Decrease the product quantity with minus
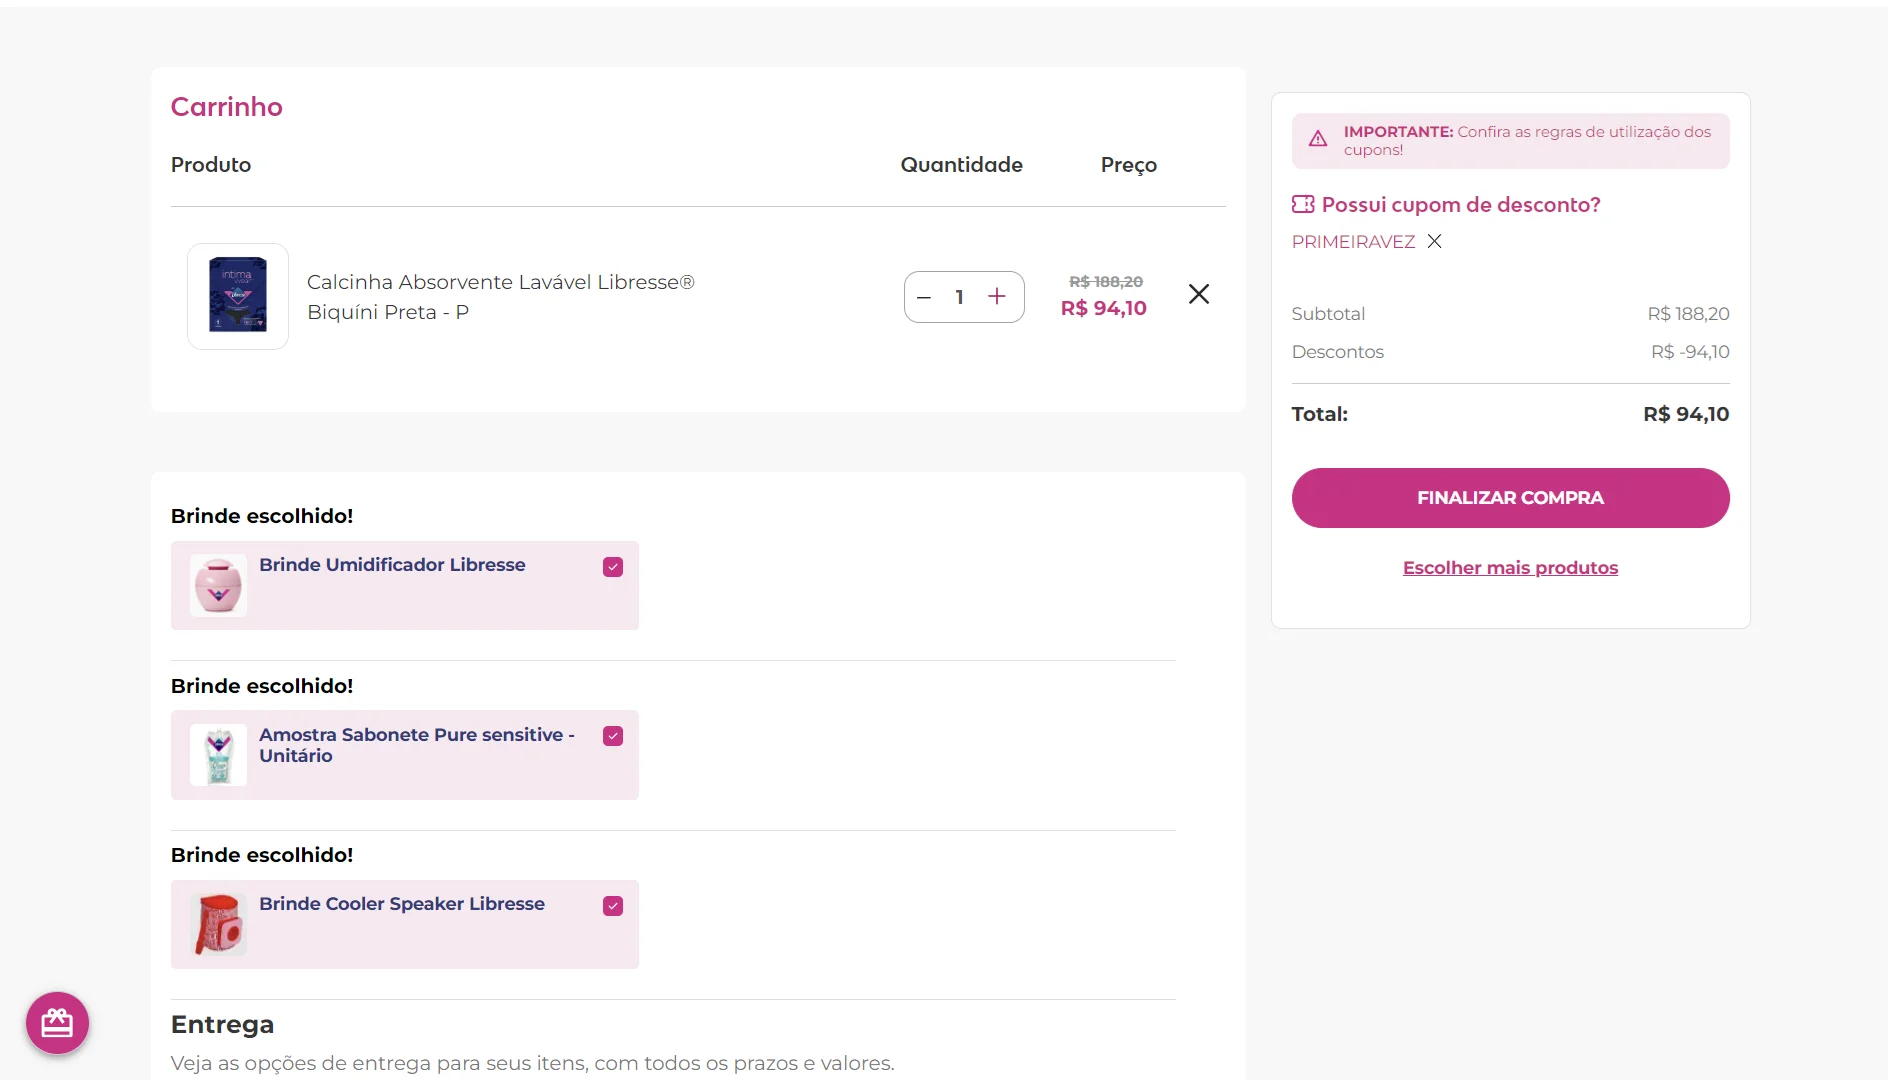Screen dimensions: 1888x1080 pos(924,297)
